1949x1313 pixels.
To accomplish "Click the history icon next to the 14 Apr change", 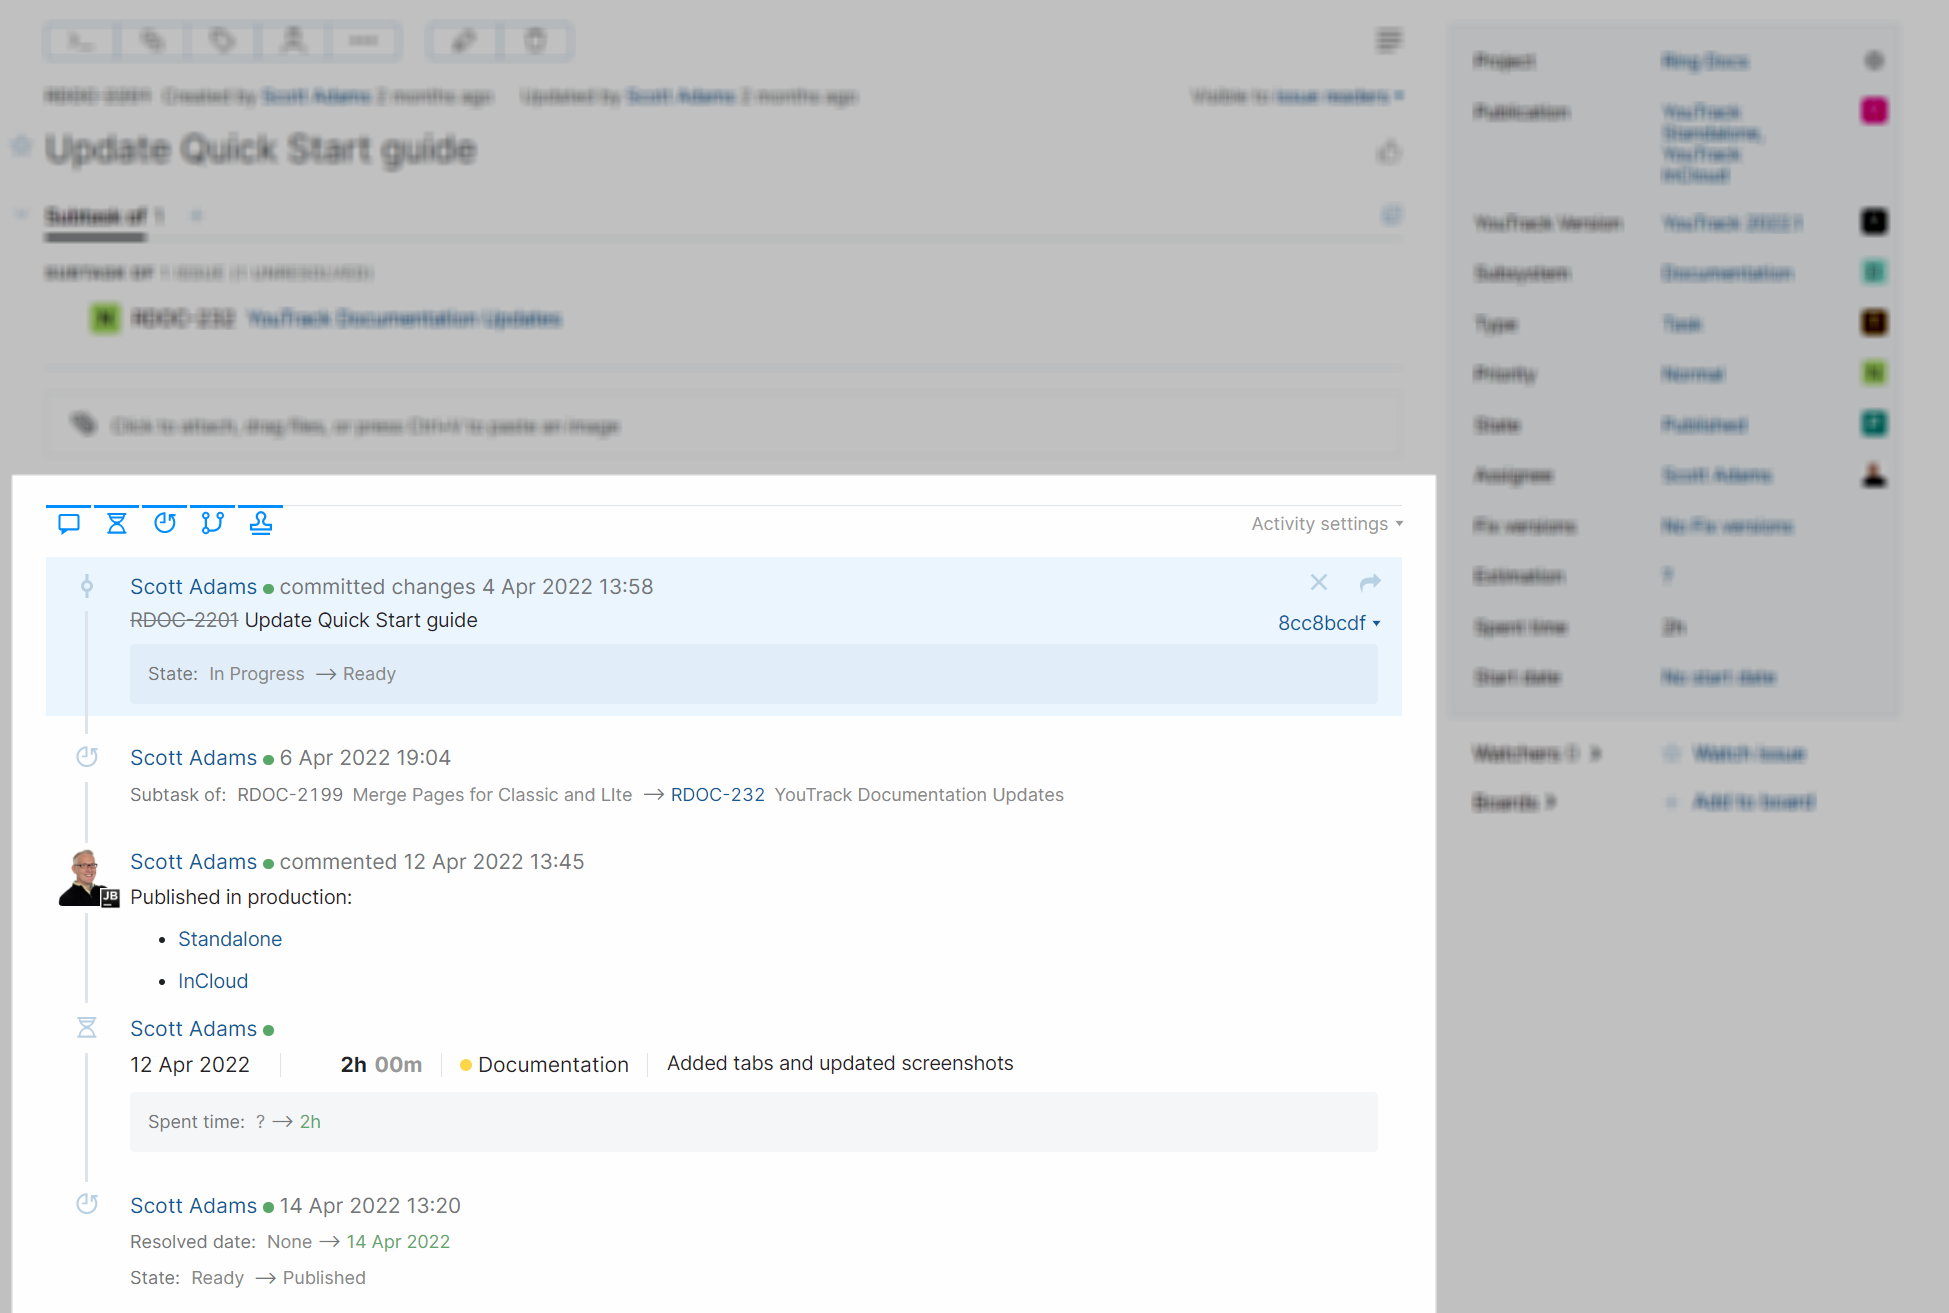I will click(87, 1205).
